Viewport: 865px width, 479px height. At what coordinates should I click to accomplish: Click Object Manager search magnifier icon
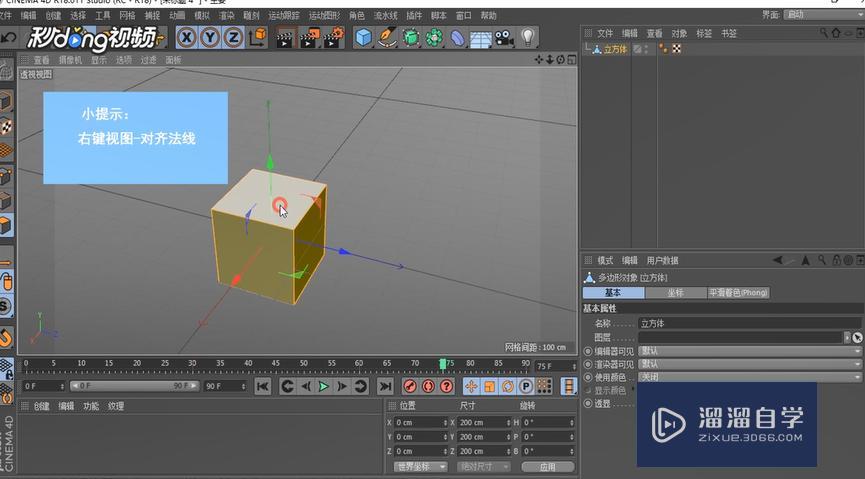click(x=824, y=33)
